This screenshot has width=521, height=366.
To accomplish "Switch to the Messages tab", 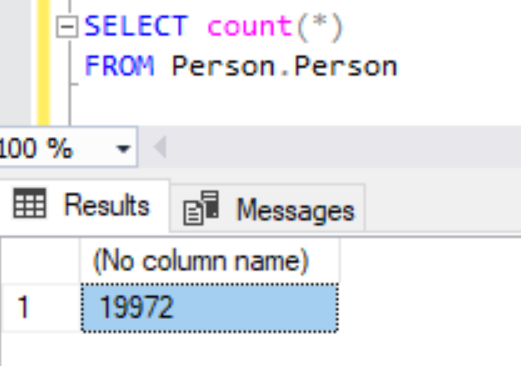I will click(267, 208).
